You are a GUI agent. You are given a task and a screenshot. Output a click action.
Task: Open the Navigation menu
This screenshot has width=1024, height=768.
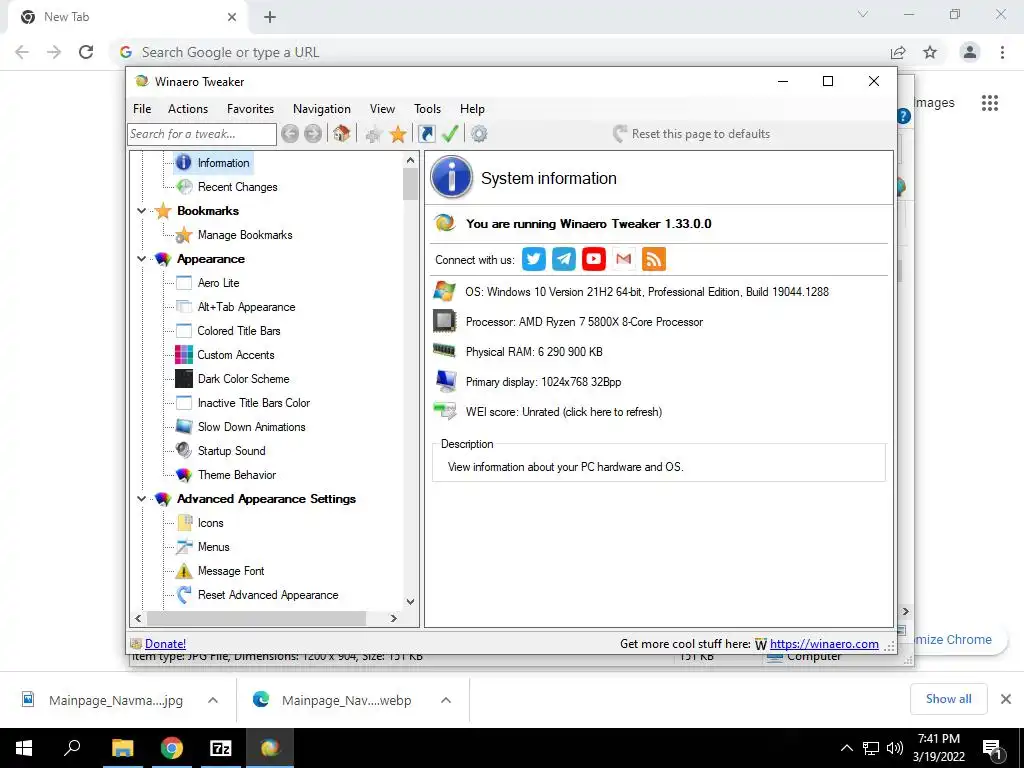322,109
